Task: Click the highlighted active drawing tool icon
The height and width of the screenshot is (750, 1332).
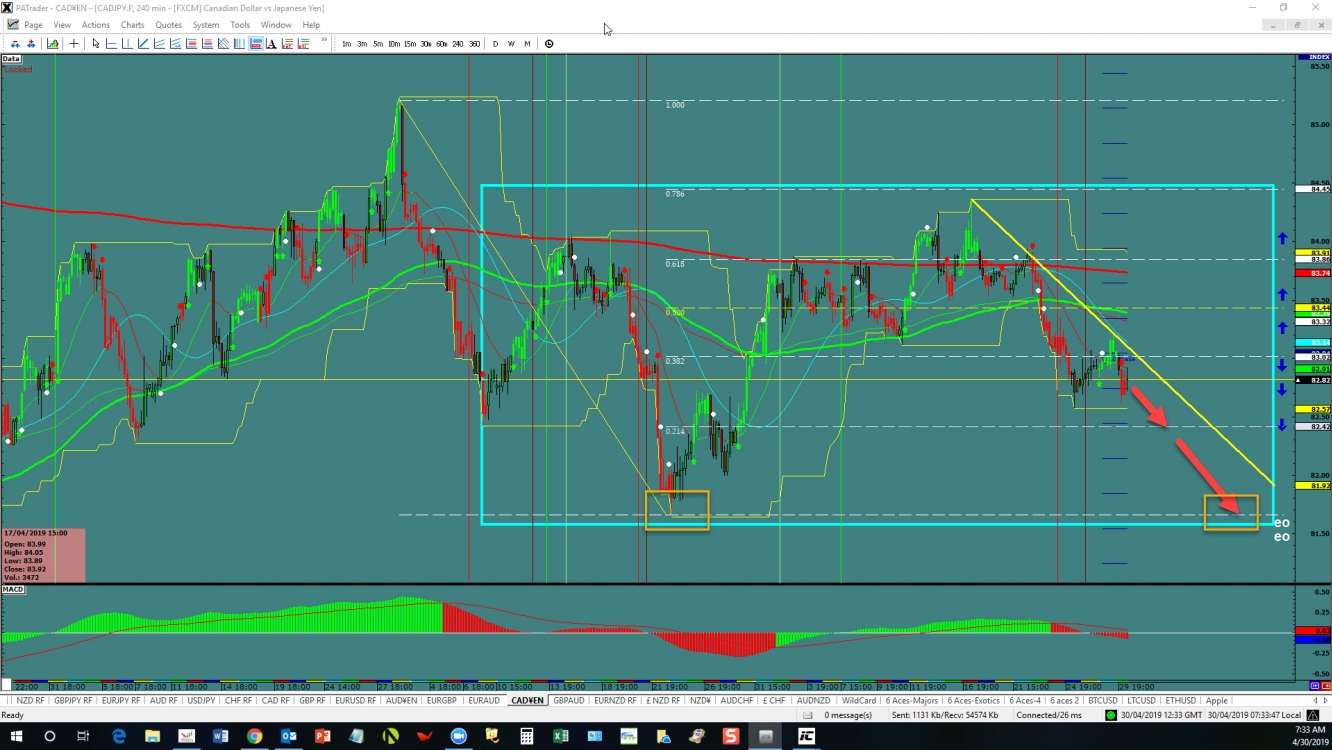Action: click(x=255, y=44)
